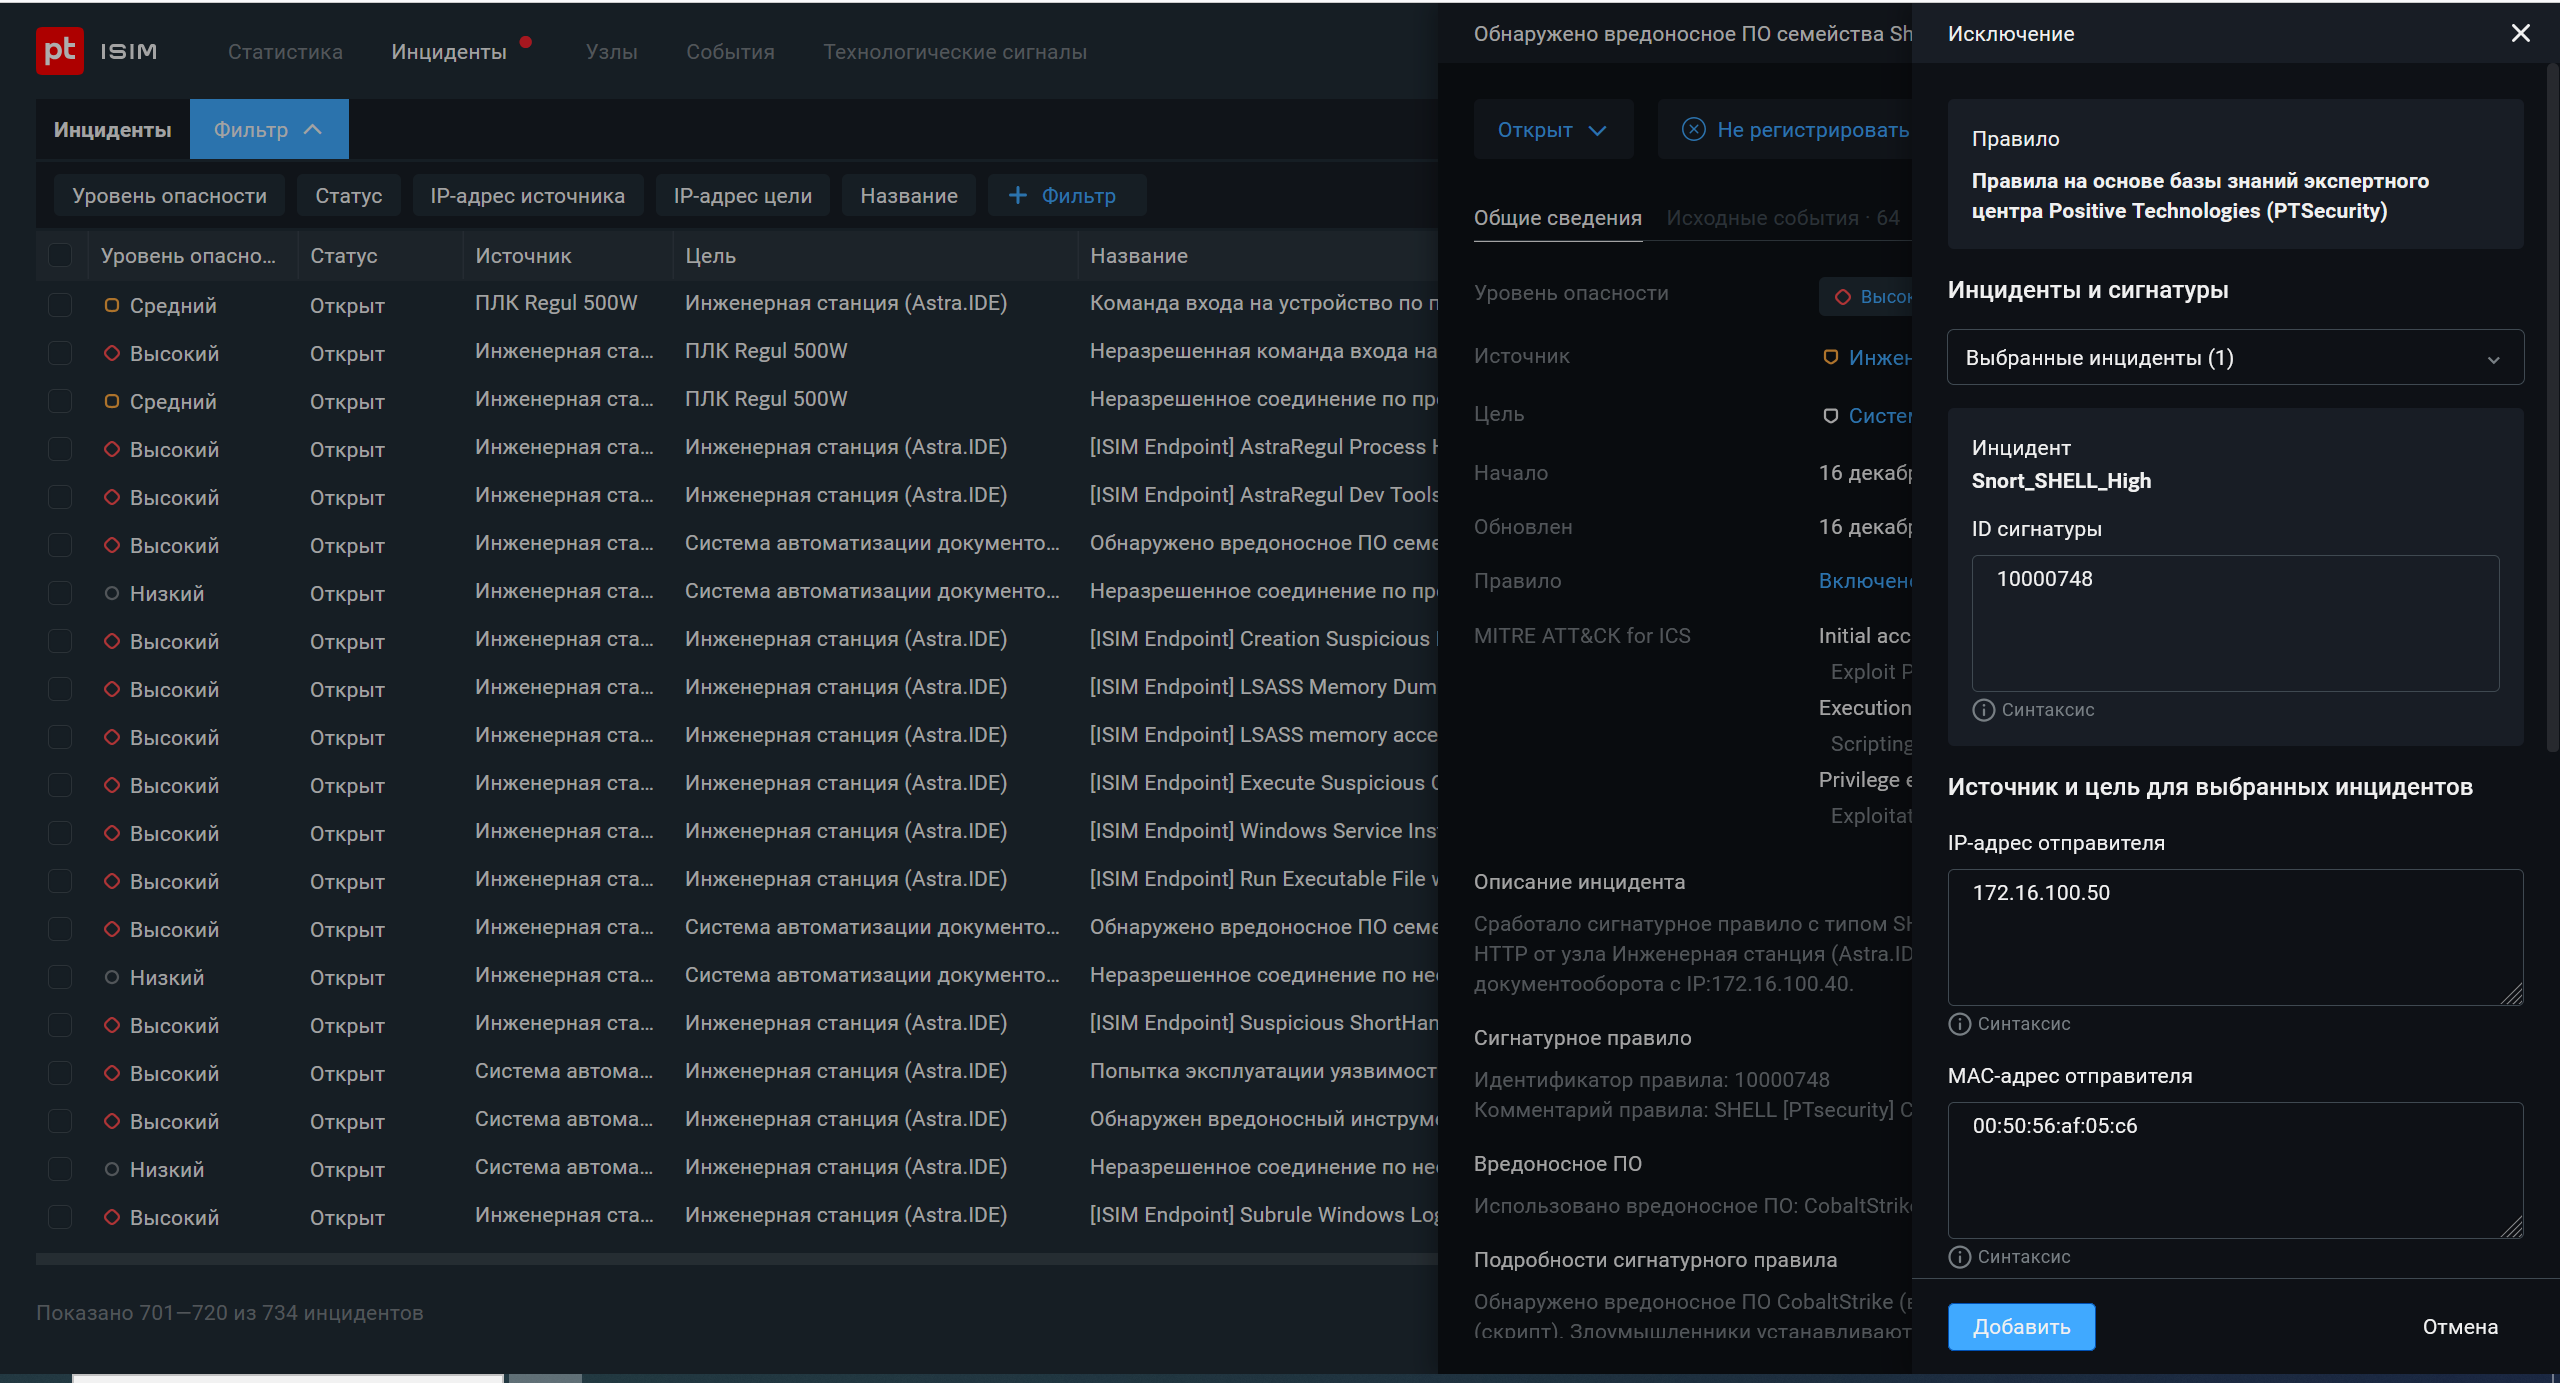Click red notification dot on Инциденты
The image size is (2560, 1383).
pos(526,42)
